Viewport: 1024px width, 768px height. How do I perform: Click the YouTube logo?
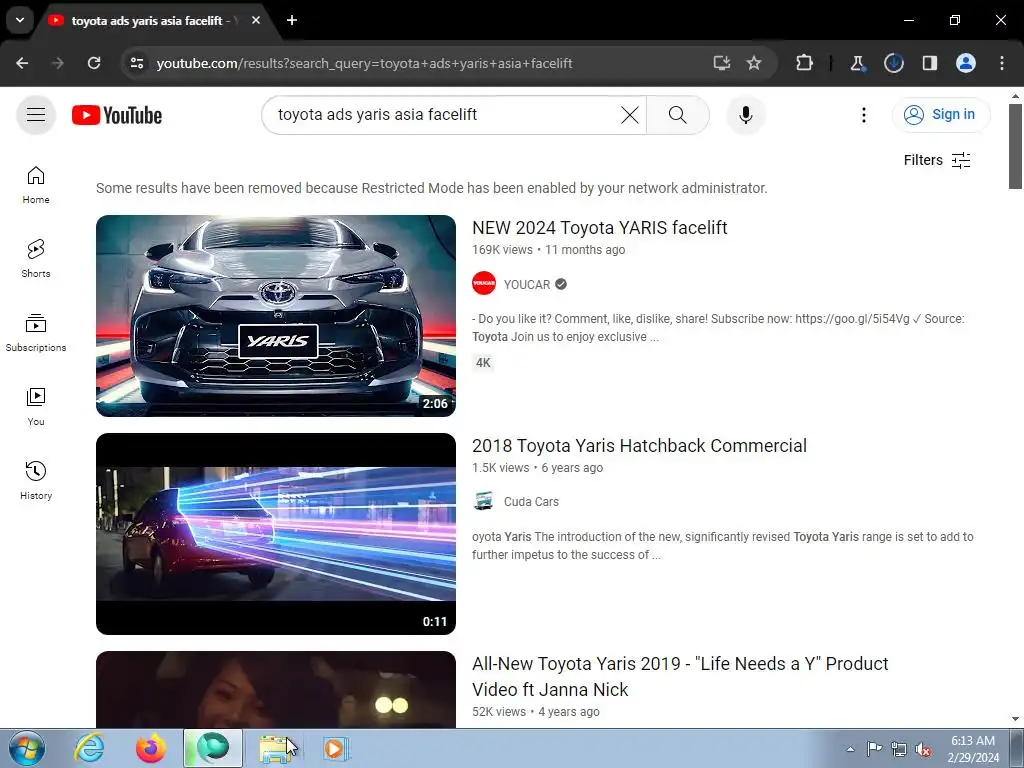coord(117,115)
